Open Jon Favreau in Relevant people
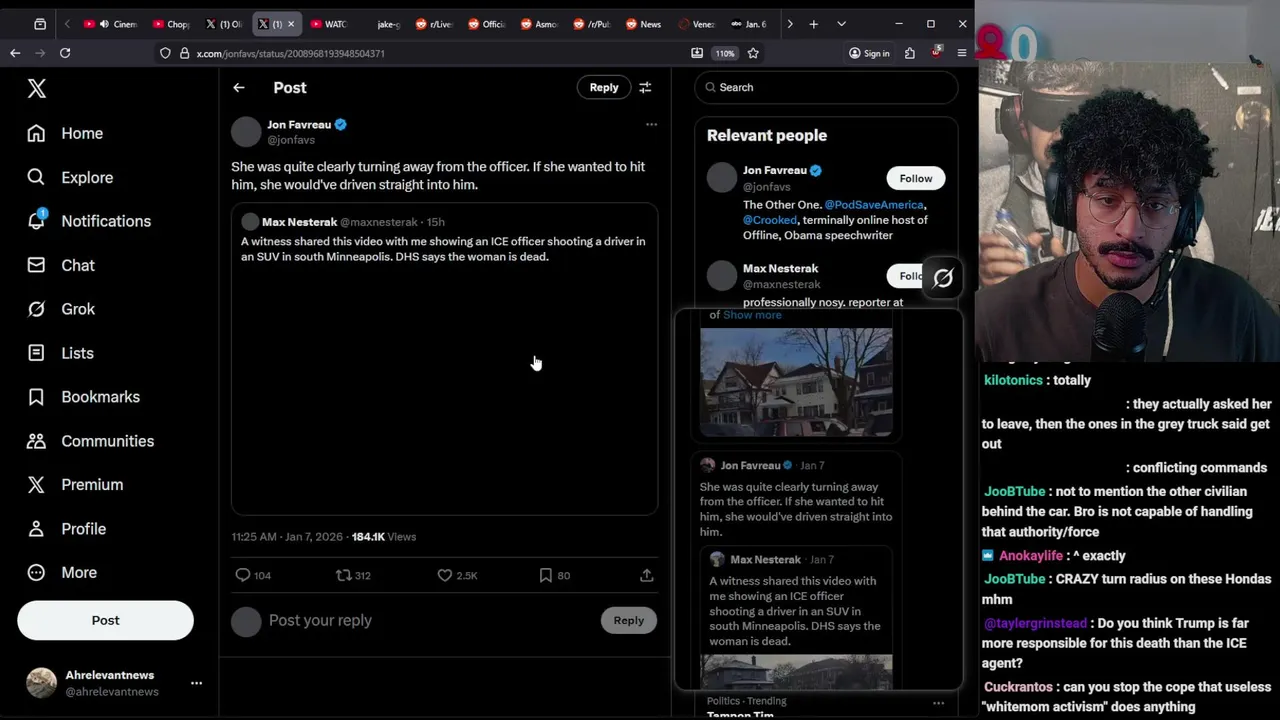Viewport: 1280px width, 720px height. [x=775, y=170]
